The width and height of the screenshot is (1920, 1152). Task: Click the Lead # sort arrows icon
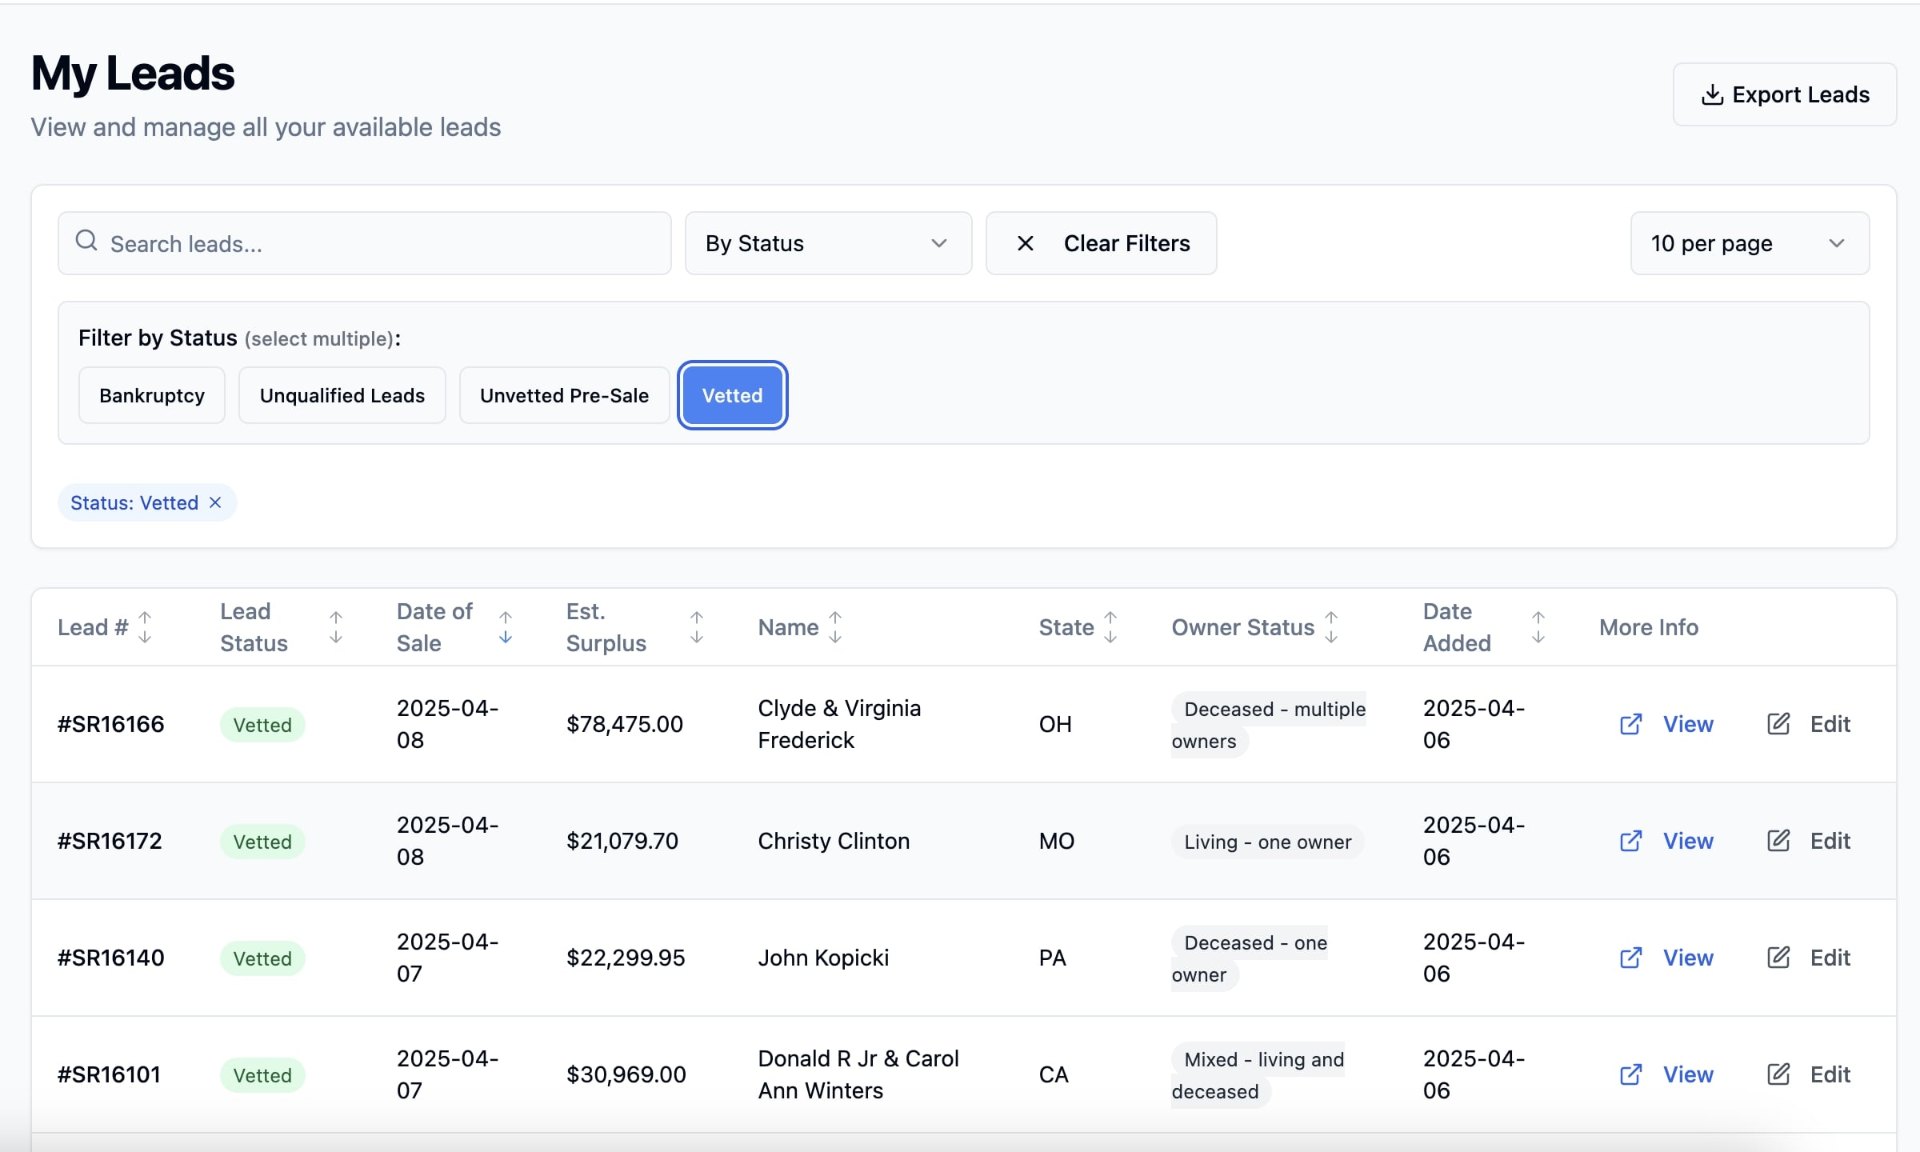145,627
